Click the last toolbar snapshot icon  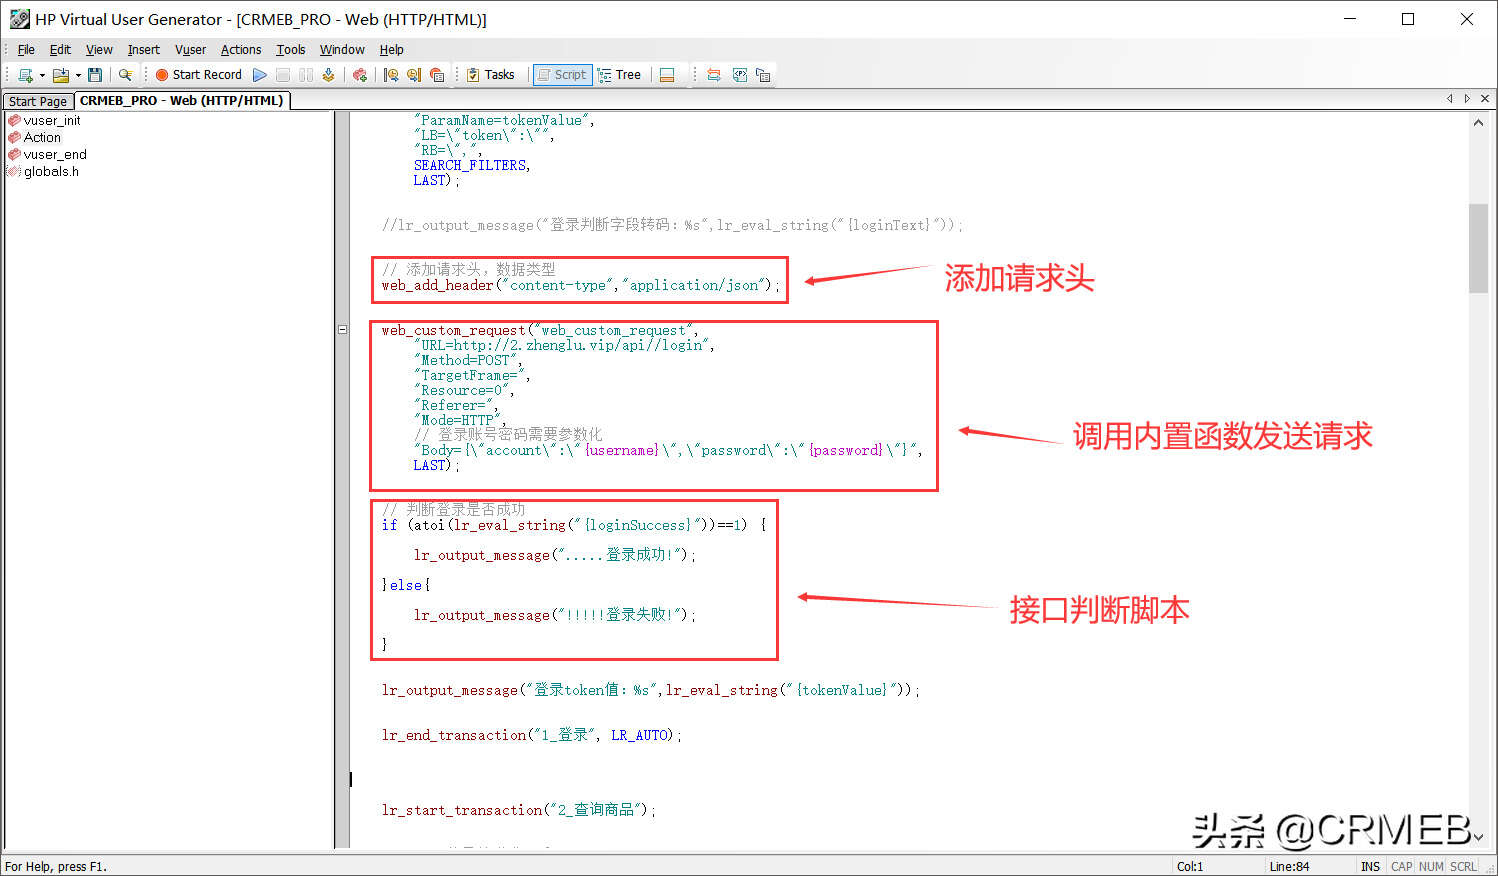(763, 75)
